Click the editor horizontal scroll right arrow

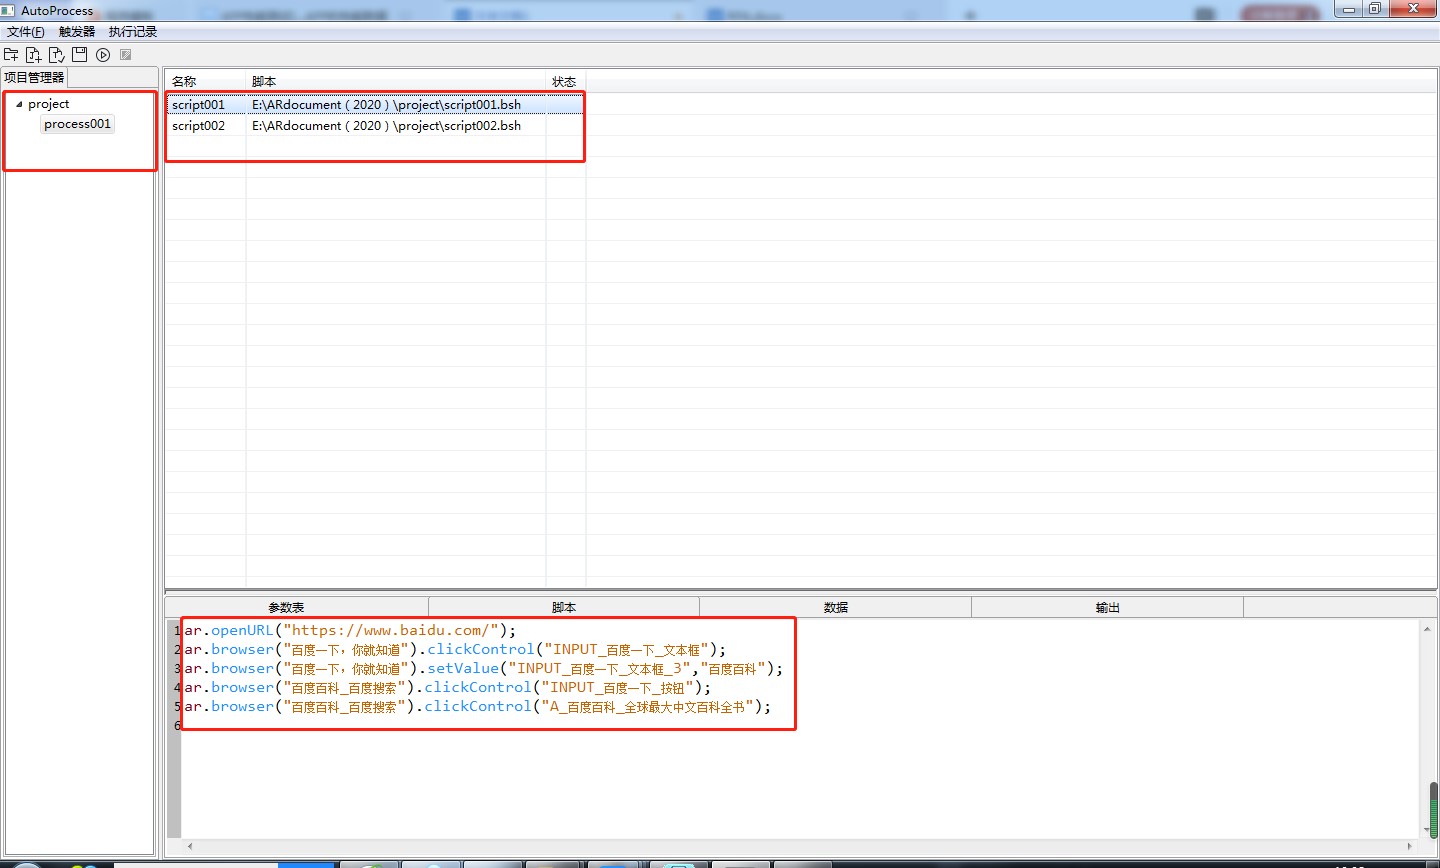tap(1410, 846)
